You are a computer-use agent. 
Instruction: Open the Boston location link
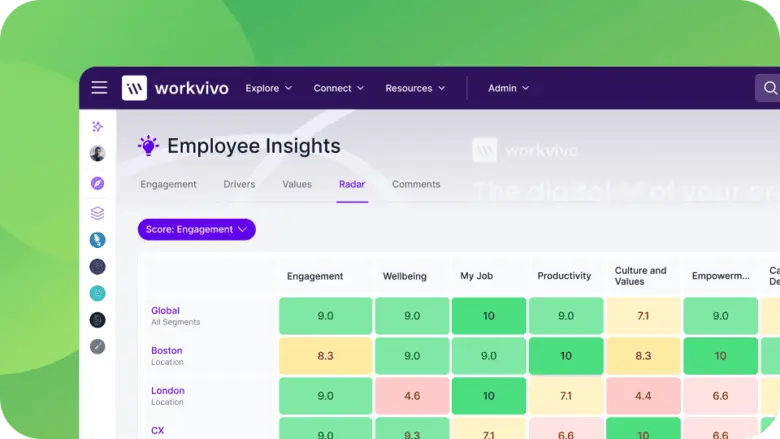point(167,351)
